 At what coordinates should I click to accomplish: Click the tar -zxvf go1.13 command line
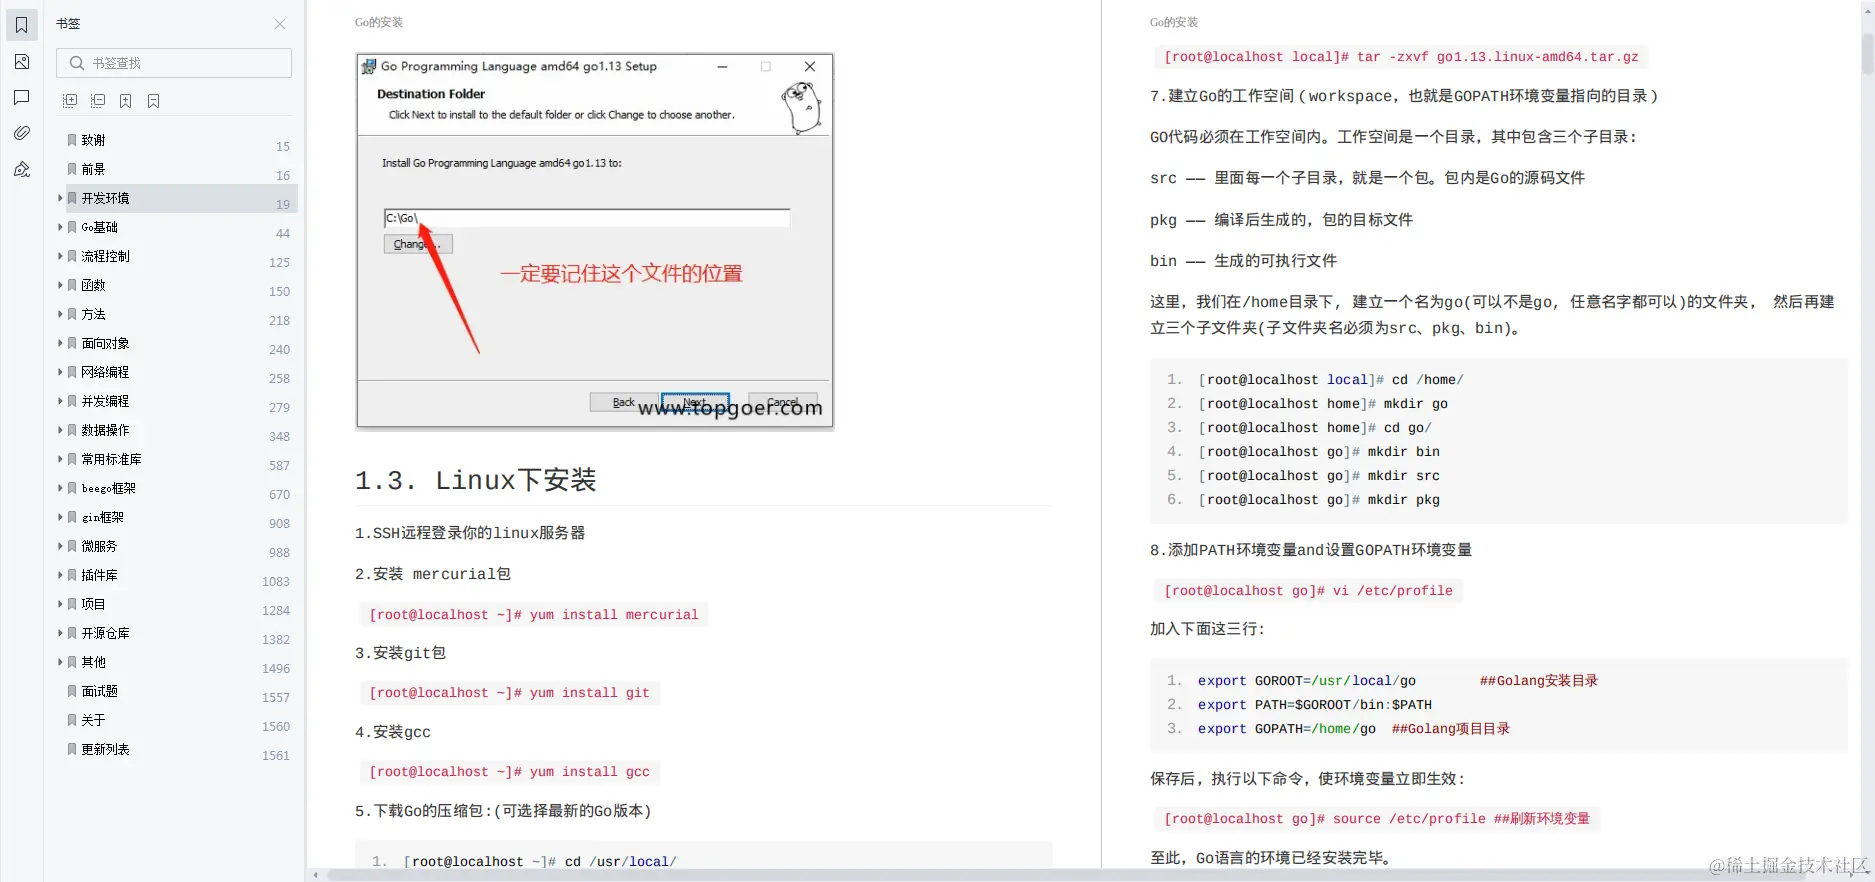pos(1401,57)
